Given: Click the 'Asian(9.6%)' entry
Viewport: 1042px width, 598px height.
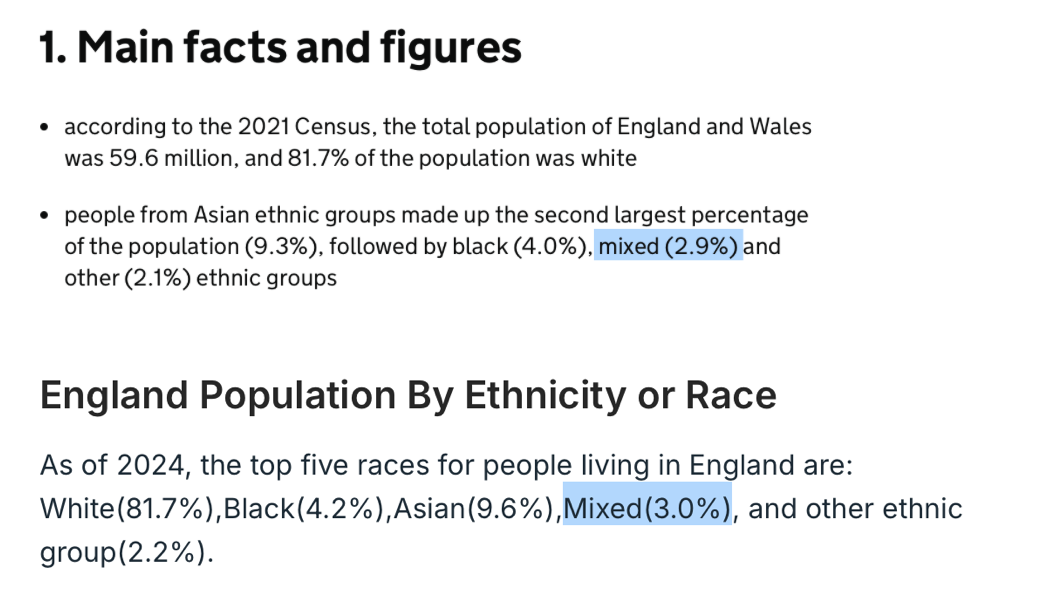Looking at the screenshot, I should point(474,508).
